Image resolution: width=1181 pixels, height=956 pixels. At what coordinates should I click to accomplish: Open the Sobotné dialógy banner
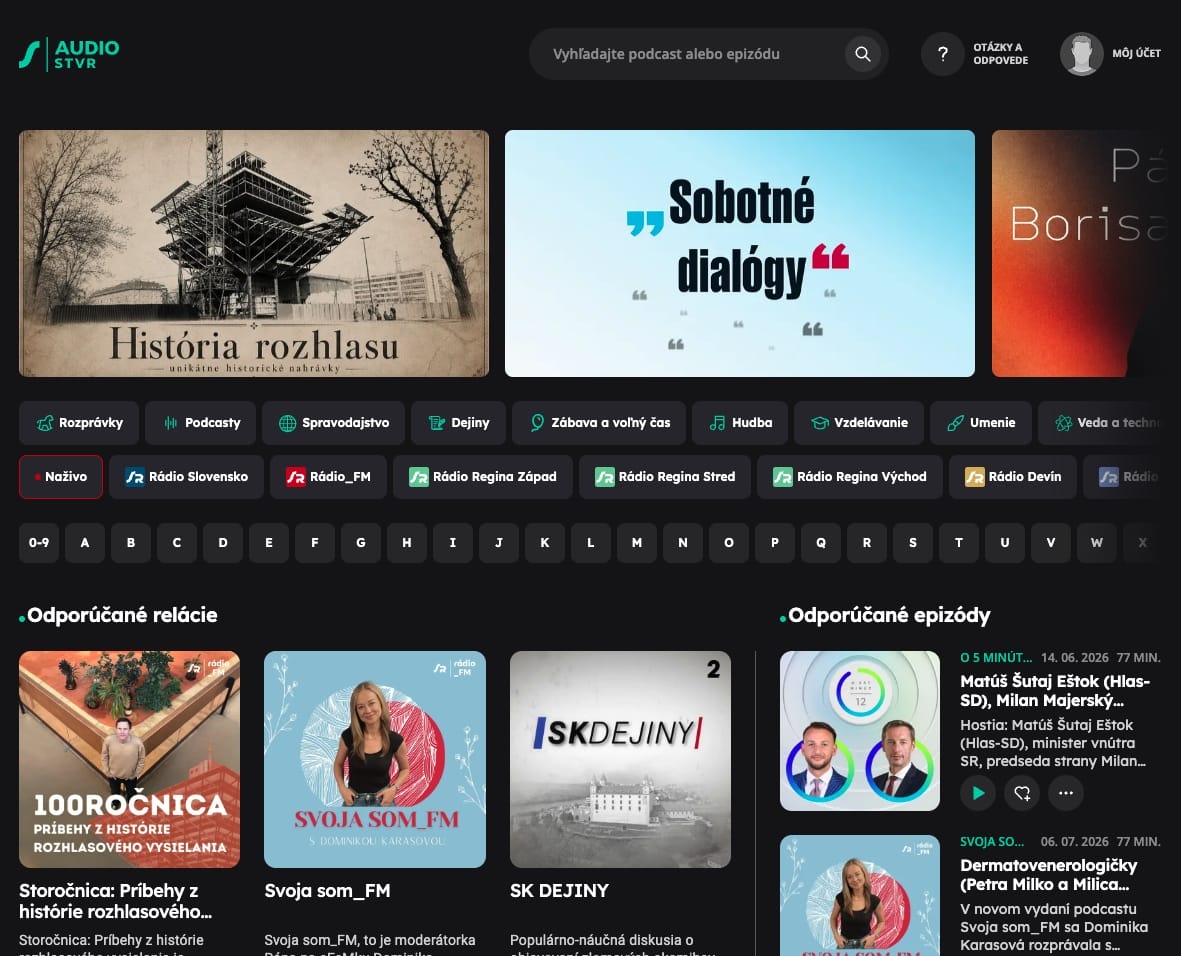740,253
